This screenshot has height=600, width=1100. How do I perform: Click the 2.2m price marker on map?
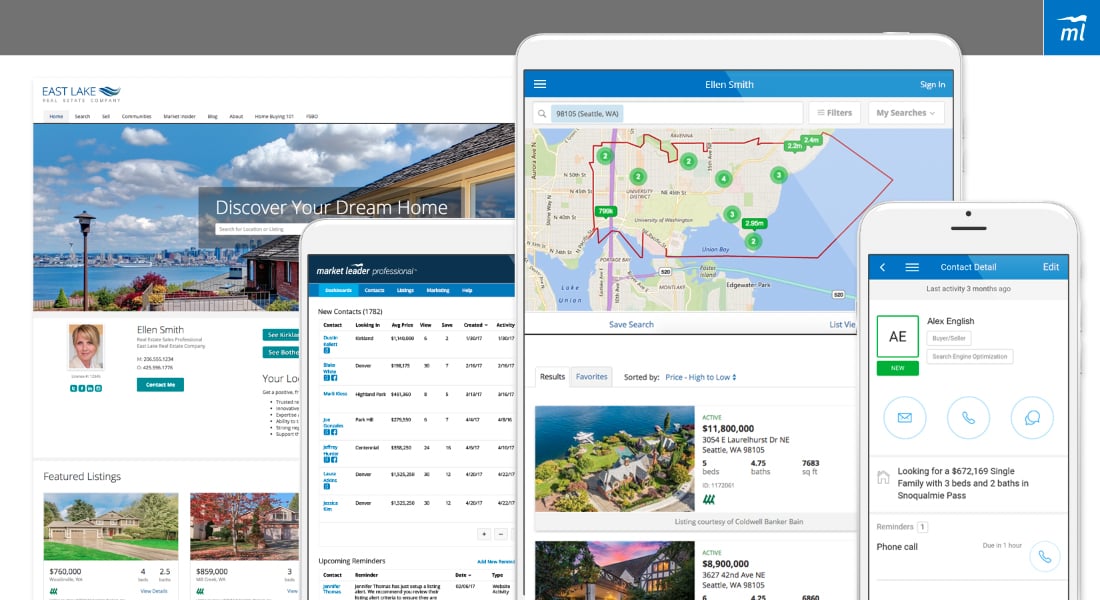(x=794, y=146)
